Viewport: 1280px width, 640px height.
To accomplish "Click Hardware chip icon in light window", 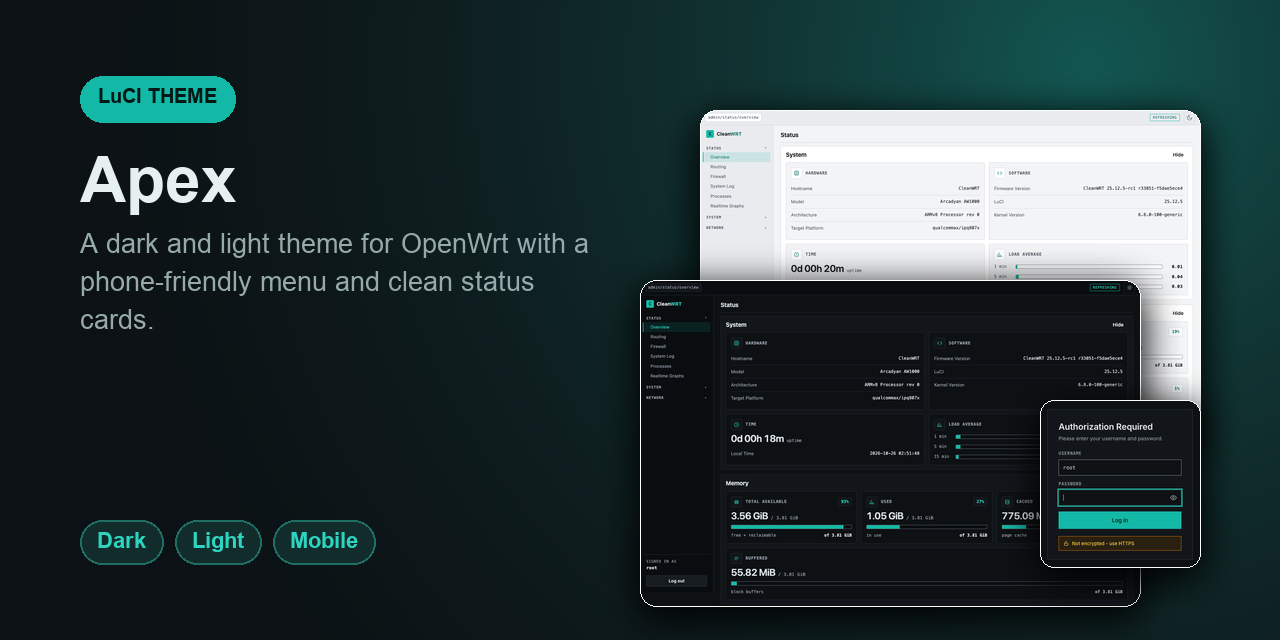I will click(797, 173).
